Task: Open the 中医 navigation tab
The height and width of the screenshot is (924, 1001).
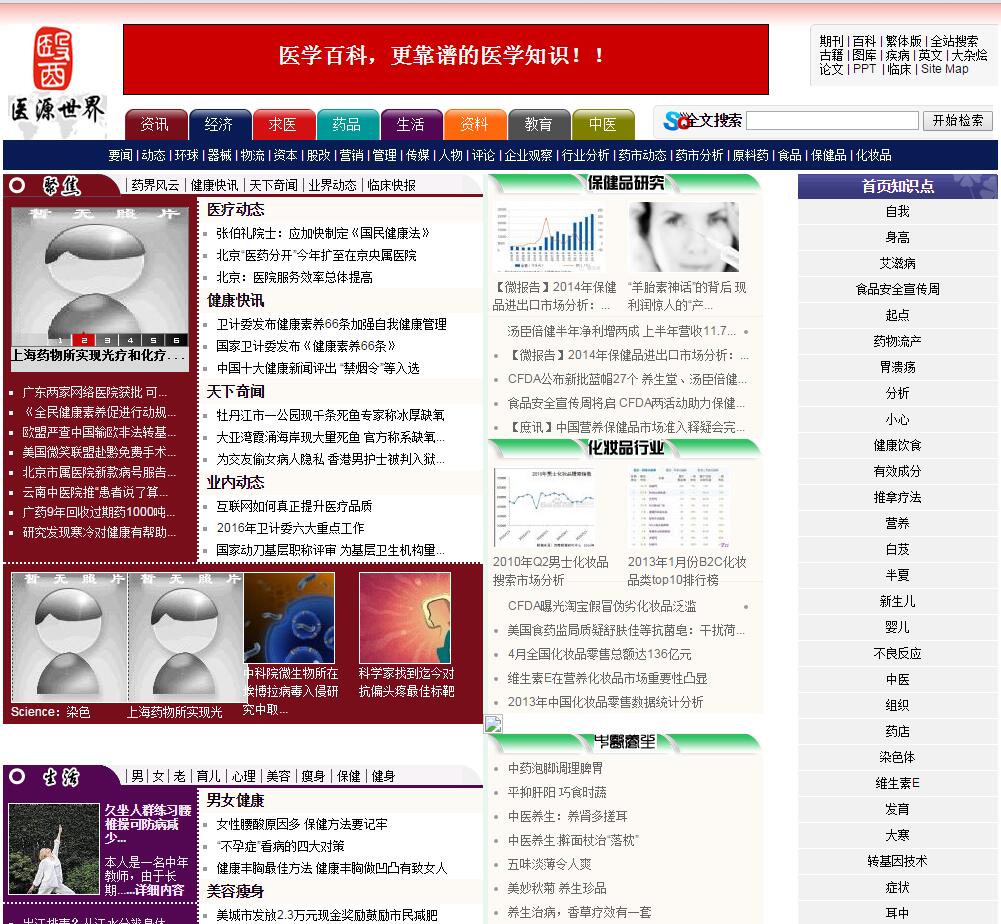Action: pyautogui.click(x=602, y=125)
